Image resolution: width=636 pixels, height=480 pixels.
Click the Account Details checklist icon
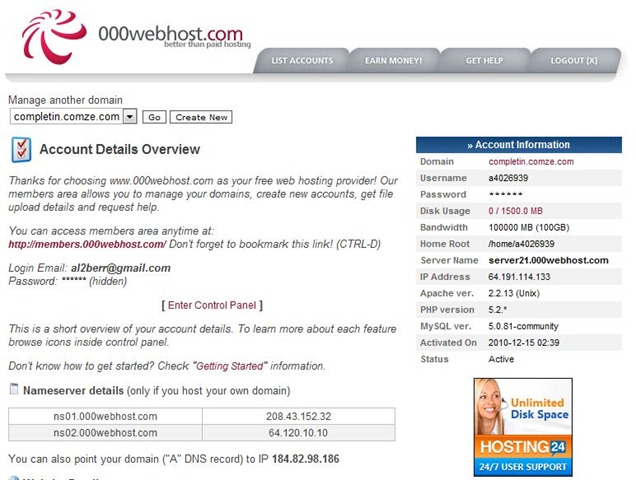click(21, 150)
